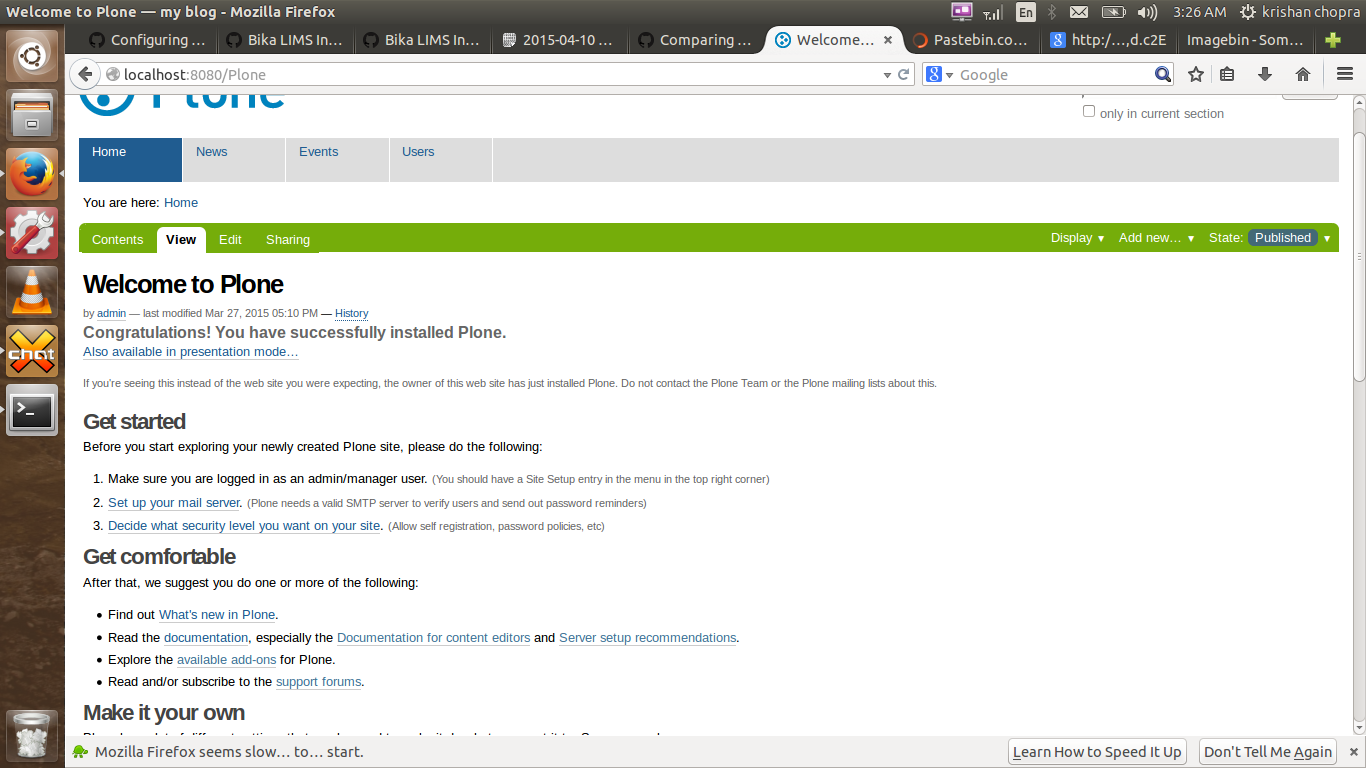Open the admin author link
This screenshot has height=768, width=1366.
click(x=111, y=314)
